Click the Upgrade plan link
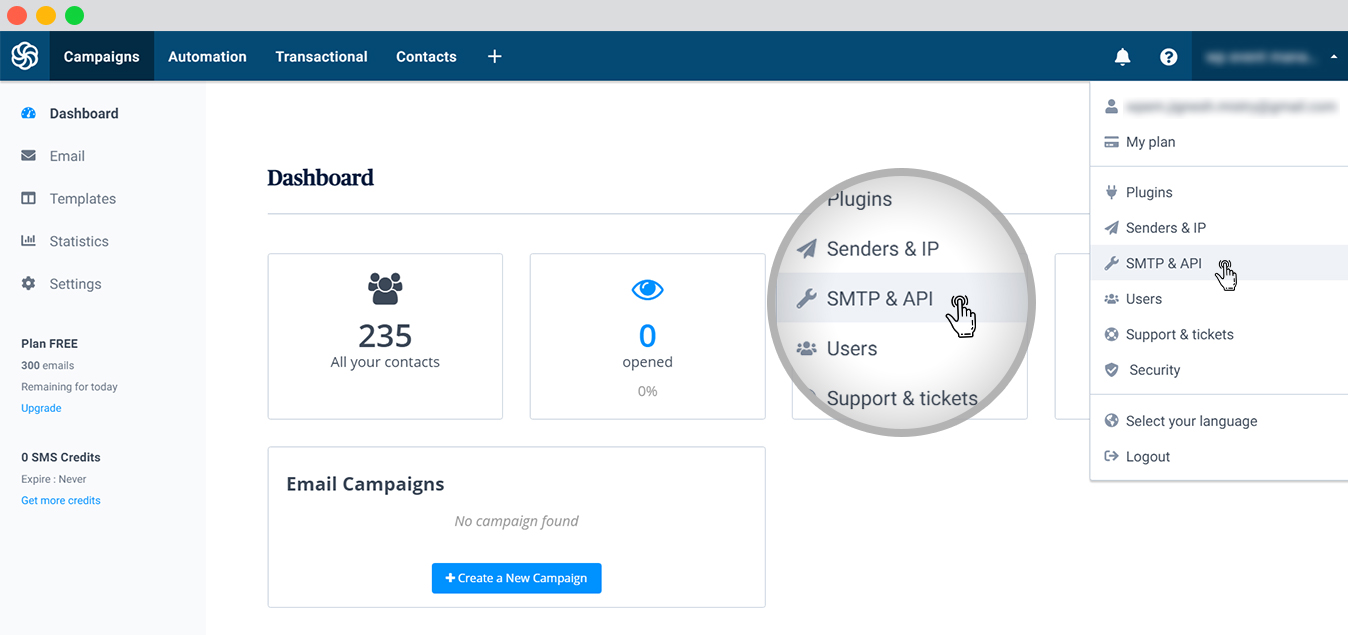1348x635 pixels. click(x=41, y=408)
